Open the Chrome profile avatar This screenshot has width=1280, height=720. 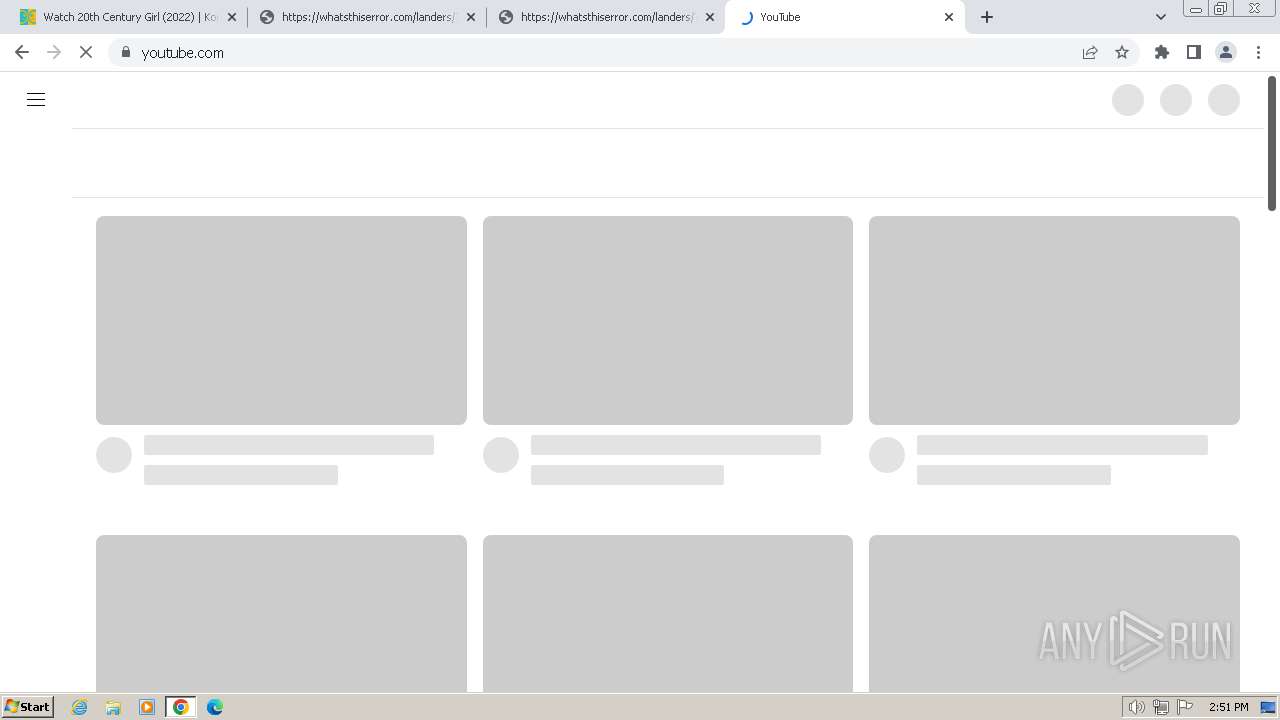1226,53
